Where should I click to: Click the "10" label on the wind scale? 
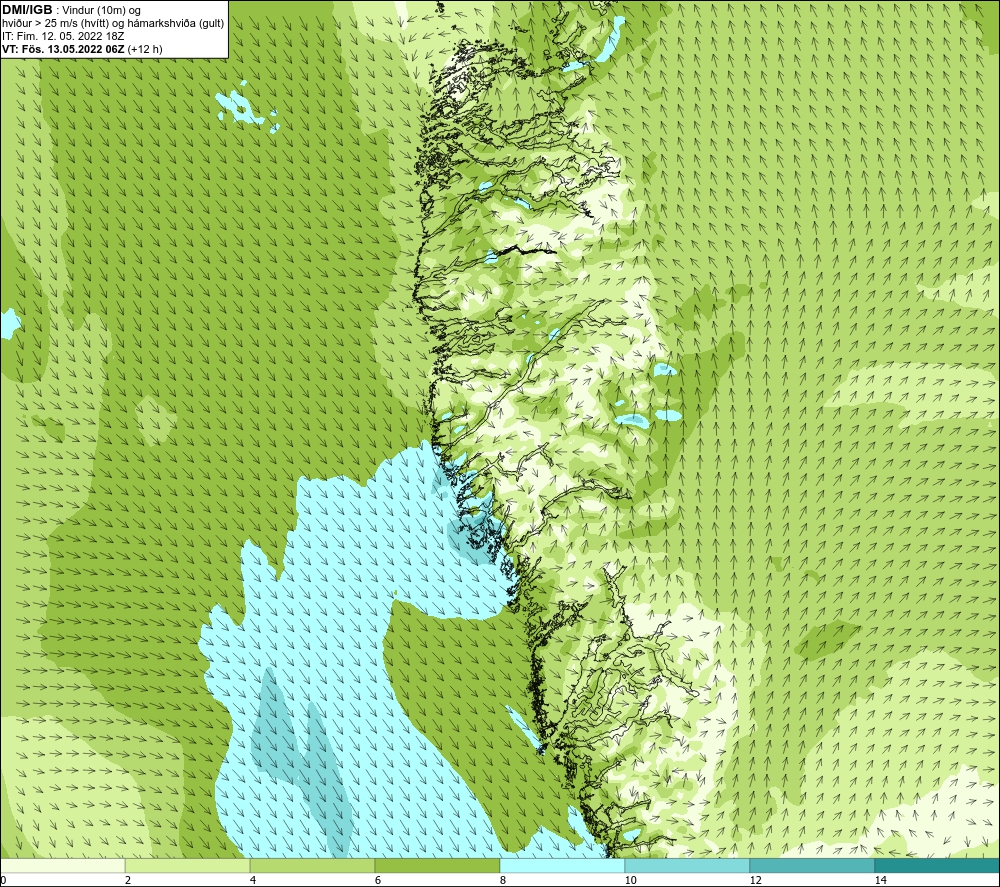(x=631, y=881)
